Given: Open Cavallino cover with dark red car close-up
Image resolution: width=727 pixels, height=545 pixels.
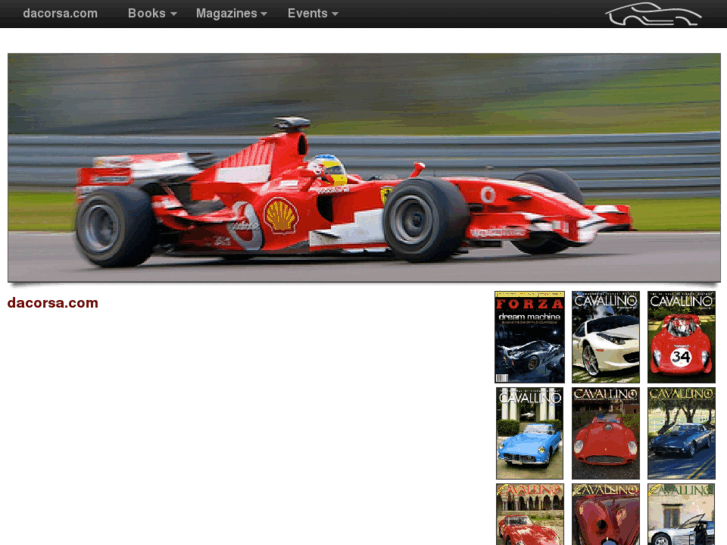Looking at the screenshot, I should pyautogui.click(x=606, y=514).
